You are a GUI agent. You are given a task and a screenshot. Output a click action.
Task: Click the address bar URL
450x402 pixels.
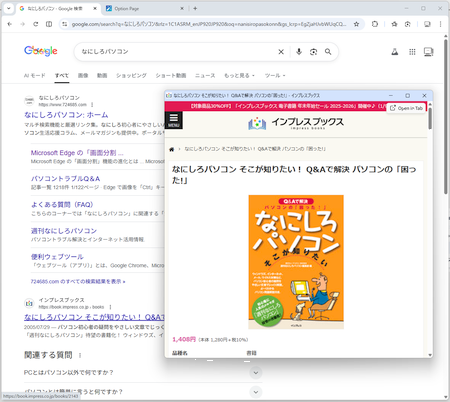209,24
